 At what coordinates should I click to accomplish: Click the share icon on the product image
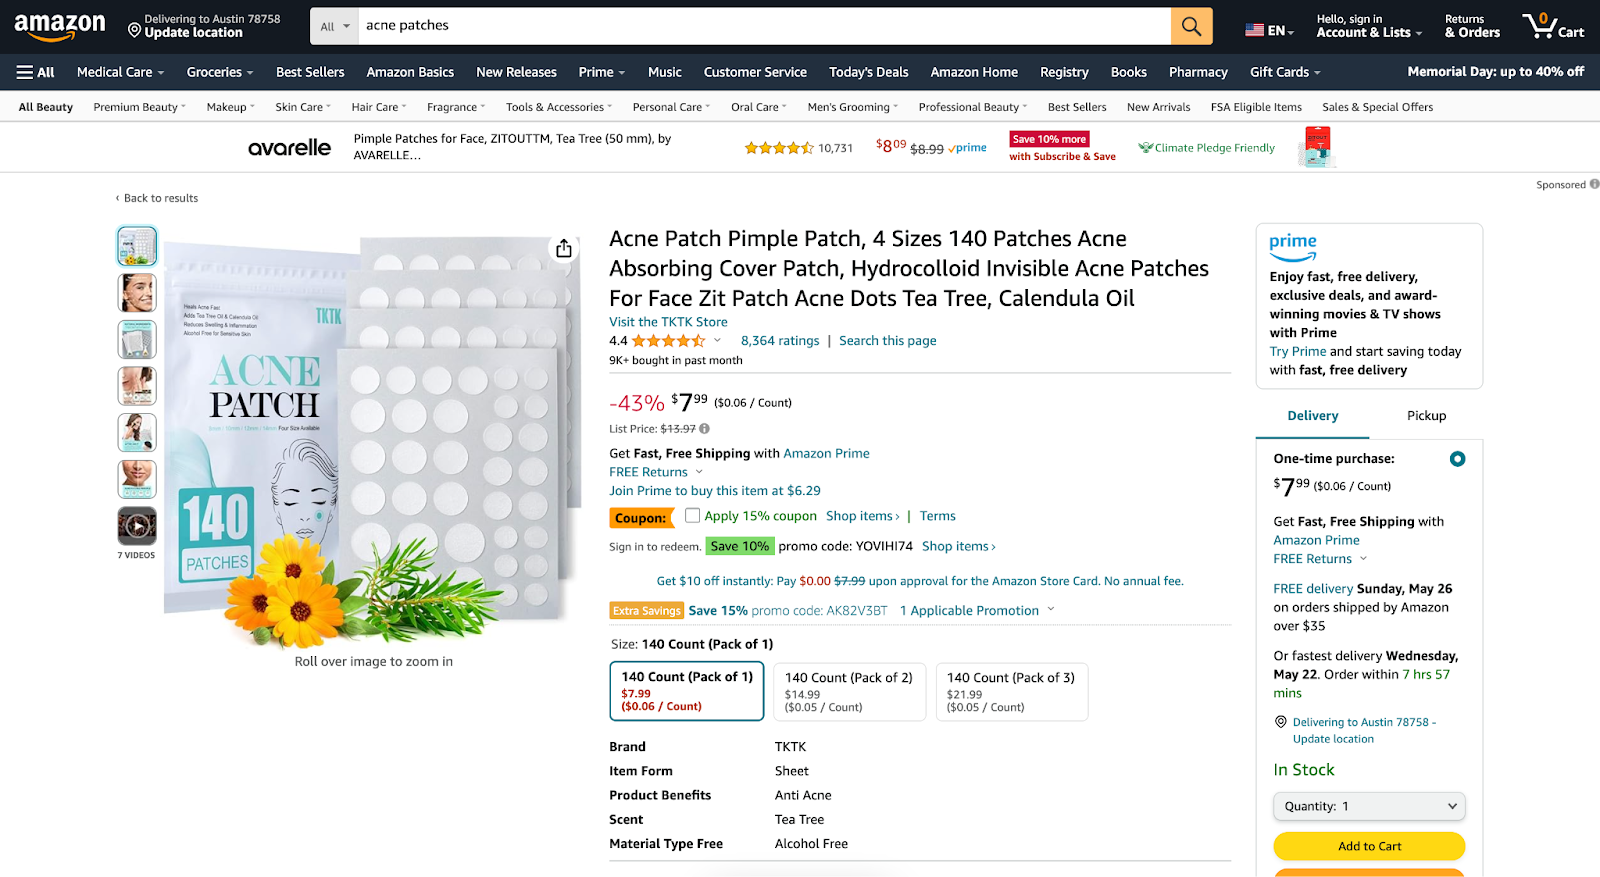tap(563, 247)
